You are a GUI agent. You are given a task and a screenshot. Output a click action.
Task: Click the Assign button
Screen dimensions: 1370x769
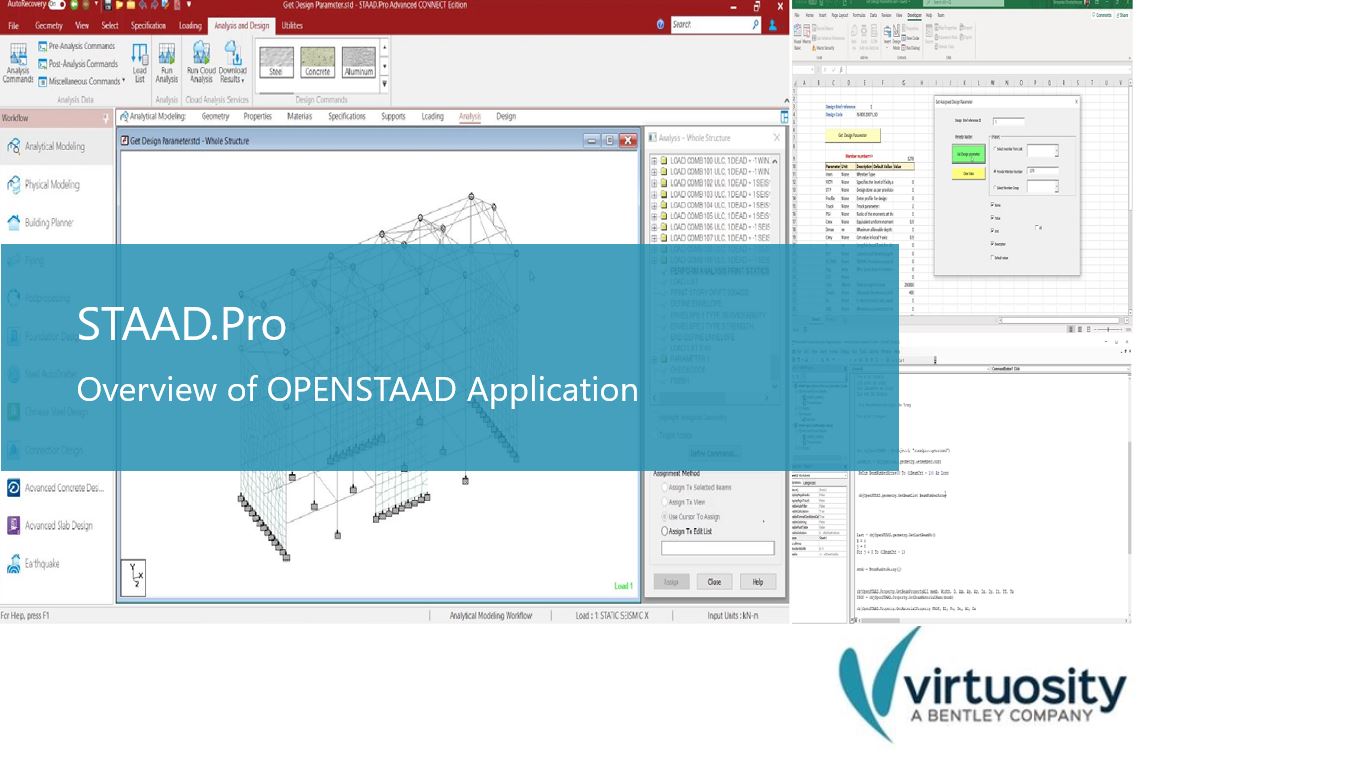click(x=671, y=581)
